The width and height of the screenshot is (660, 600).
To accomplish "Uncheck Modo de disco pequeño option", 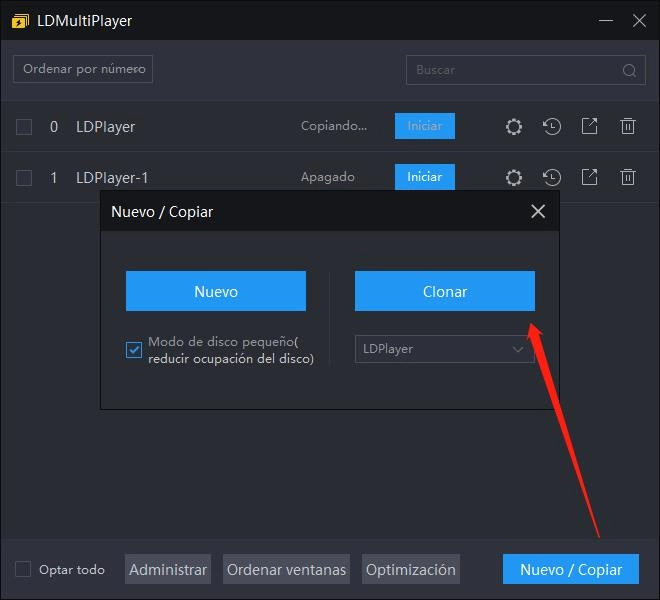I will pos(134,349).
